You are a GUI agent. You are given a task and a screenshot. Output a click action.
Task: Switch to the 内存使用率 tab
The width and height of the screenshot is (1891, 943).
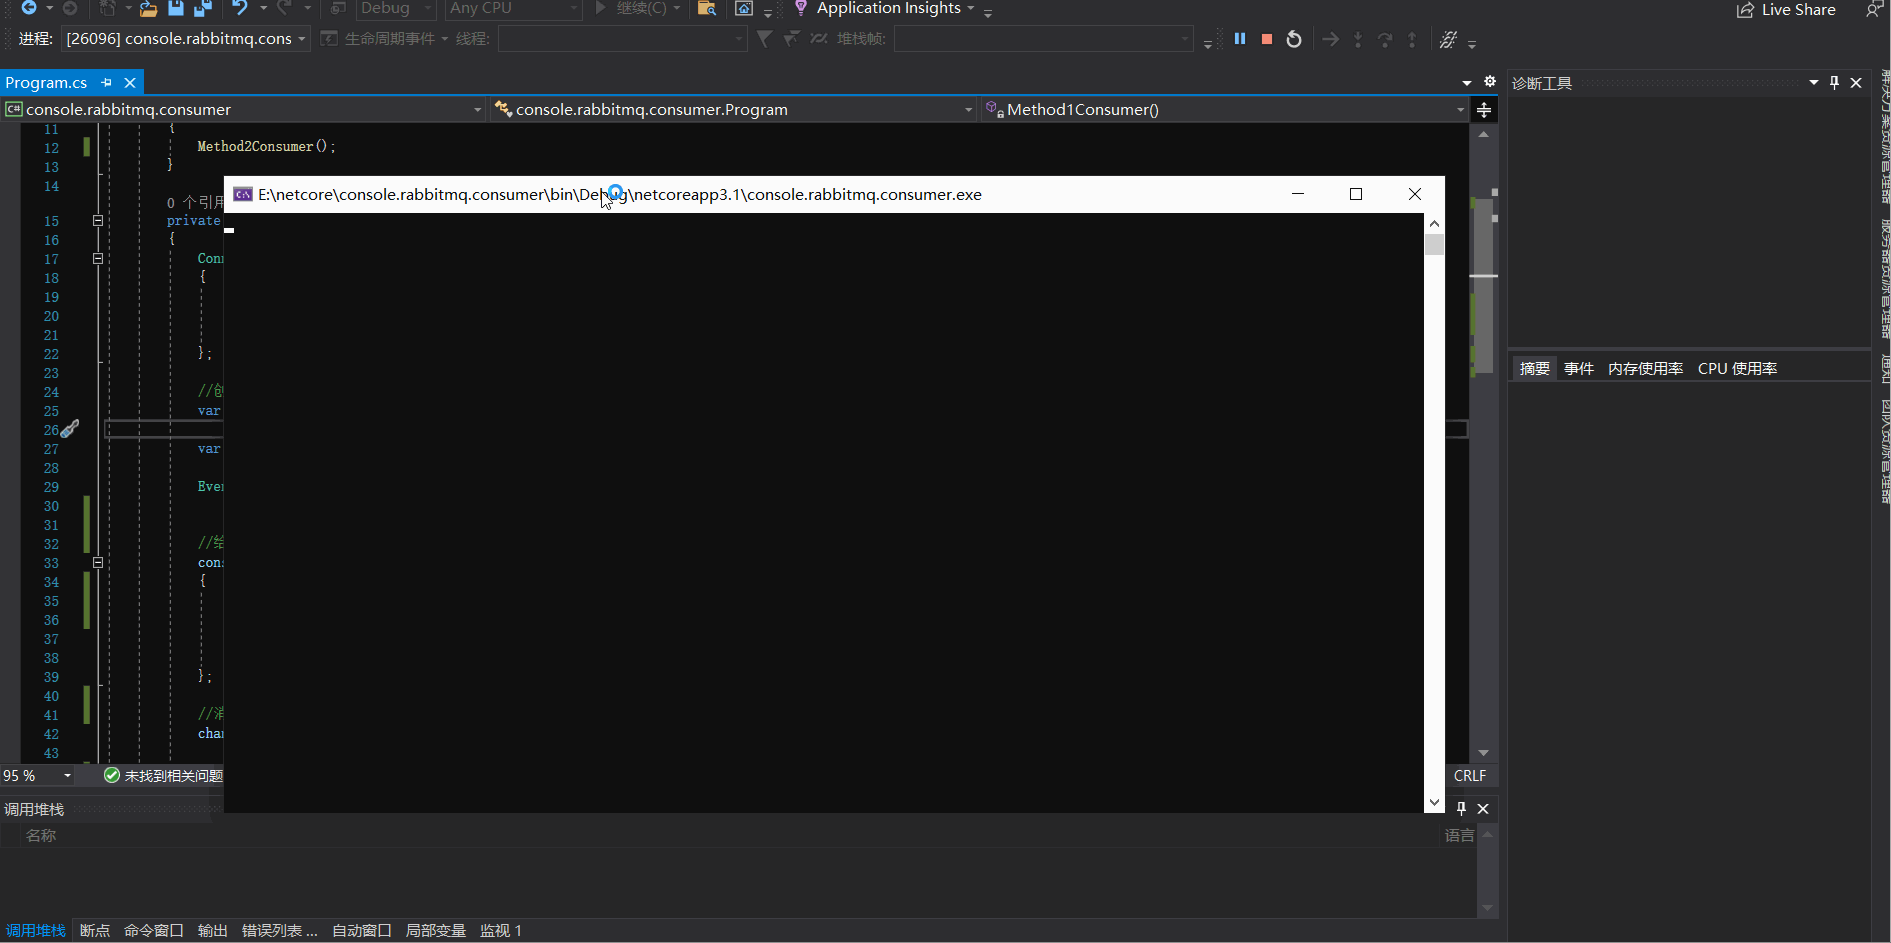[1645, 369]
